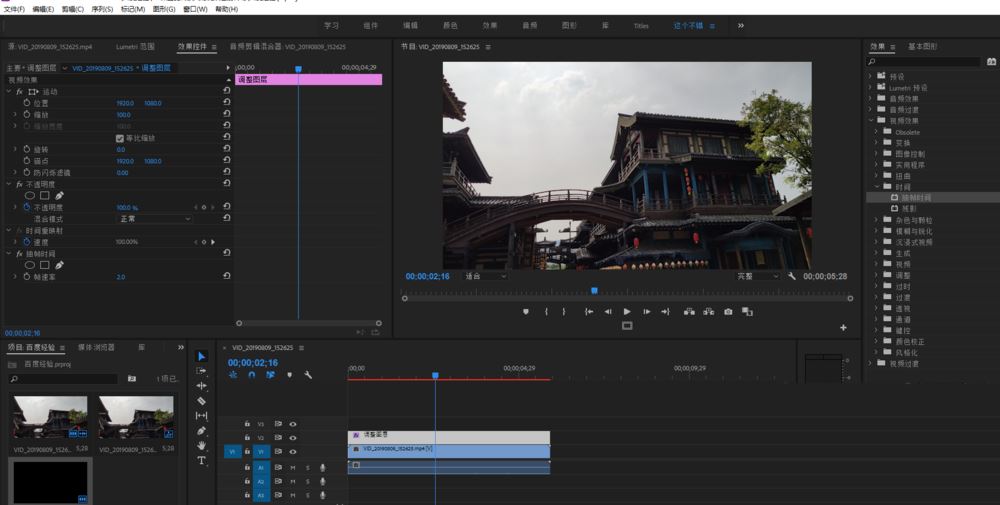
Task: Click the Add Marker icon in Program monitor
Action: coord(526,312)
